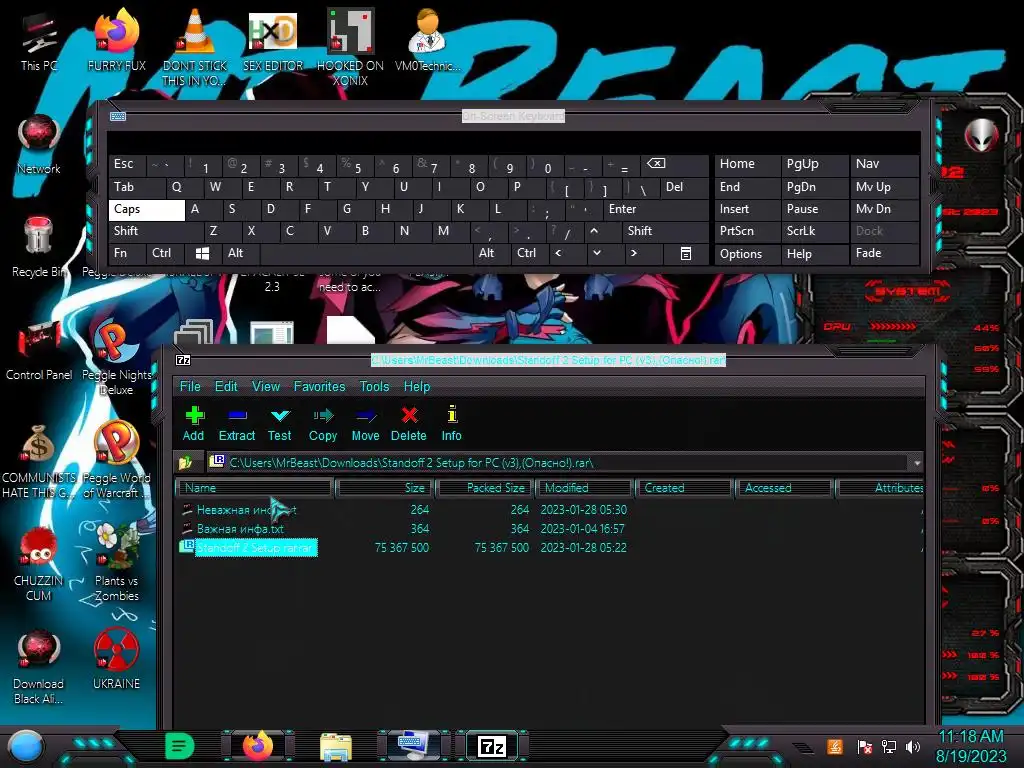1024x768 pixels.
Task: Click the Start orb on taskbar
Action: tap(25, 746)
